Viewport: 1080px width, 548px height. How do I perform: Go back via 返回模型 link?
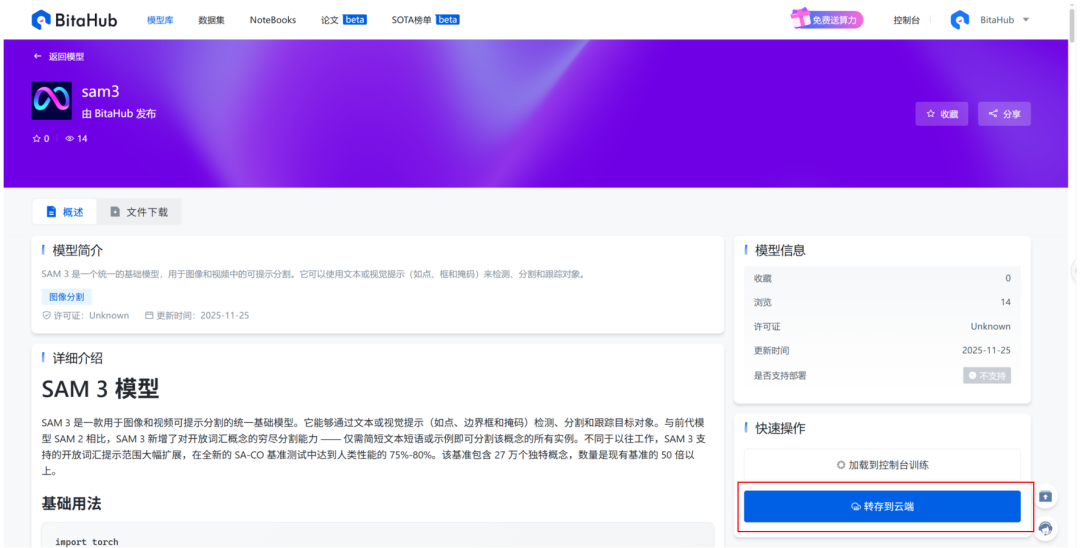59,56
